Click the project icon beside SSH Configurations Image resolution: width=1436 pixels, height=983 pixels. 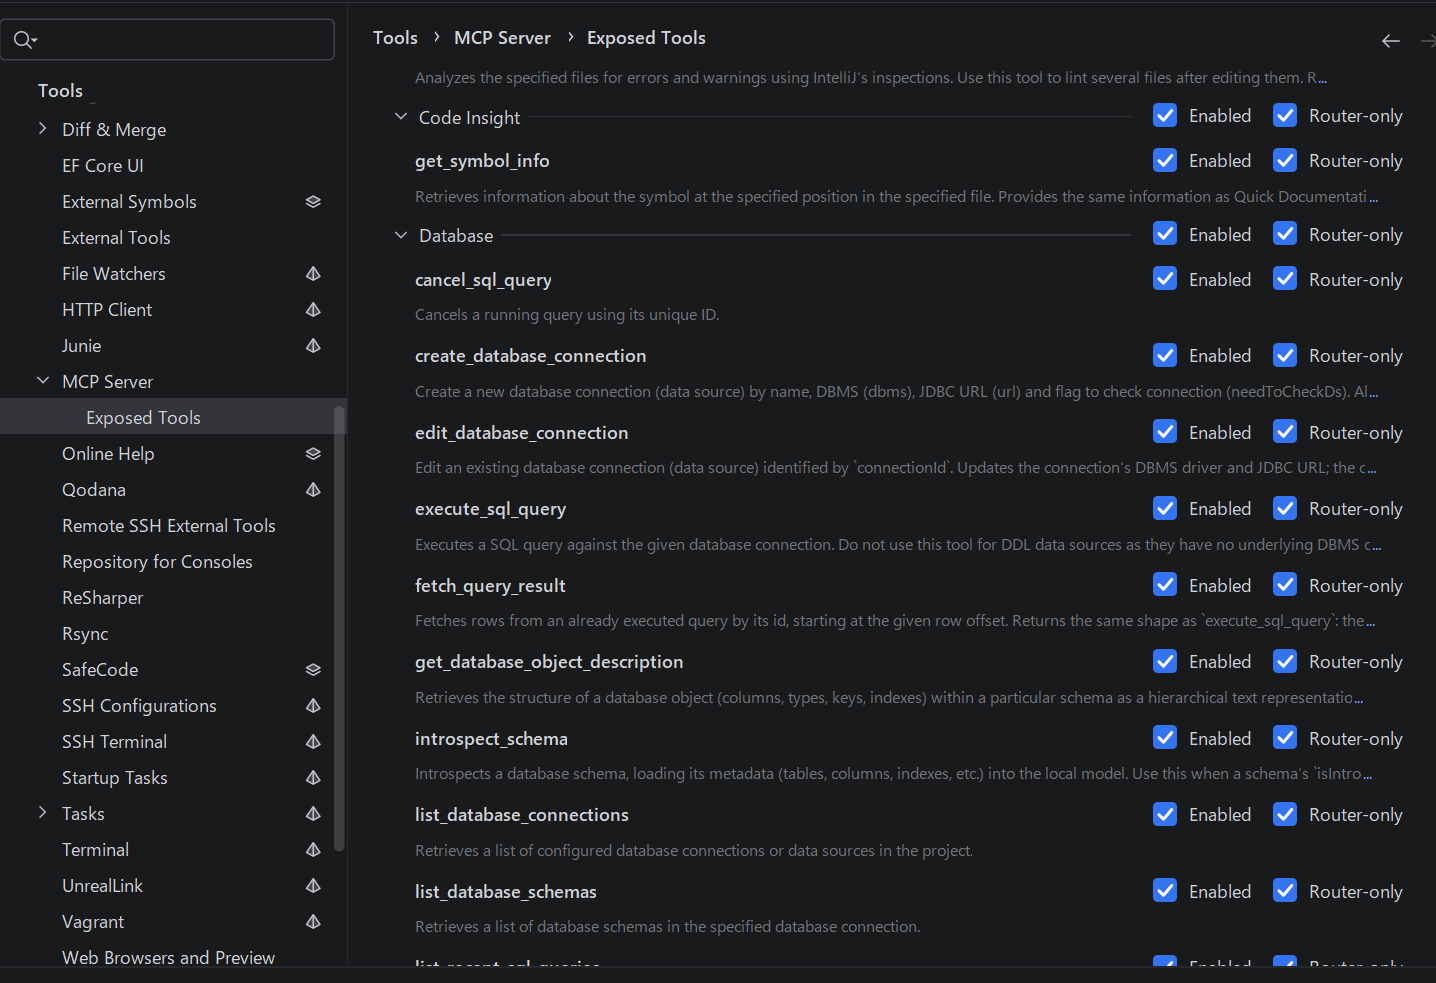(x=313, y=706)
